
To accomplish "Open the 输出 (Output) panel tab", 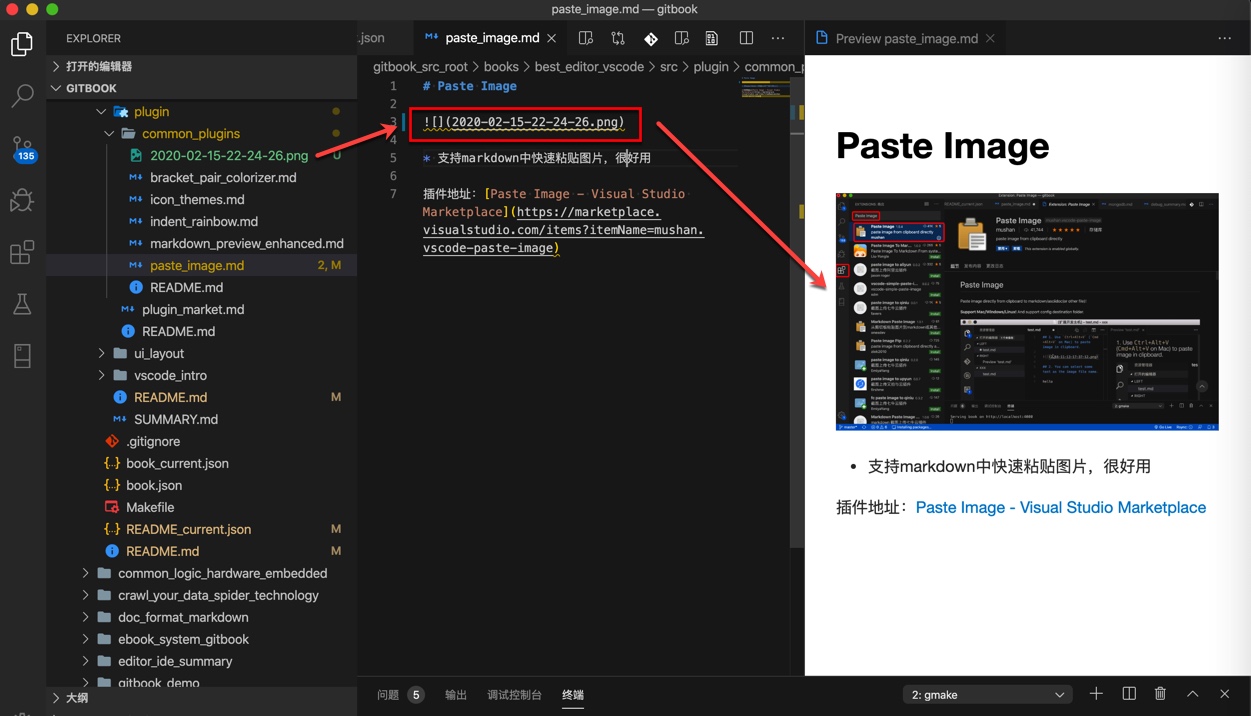I will pos(455,693).
